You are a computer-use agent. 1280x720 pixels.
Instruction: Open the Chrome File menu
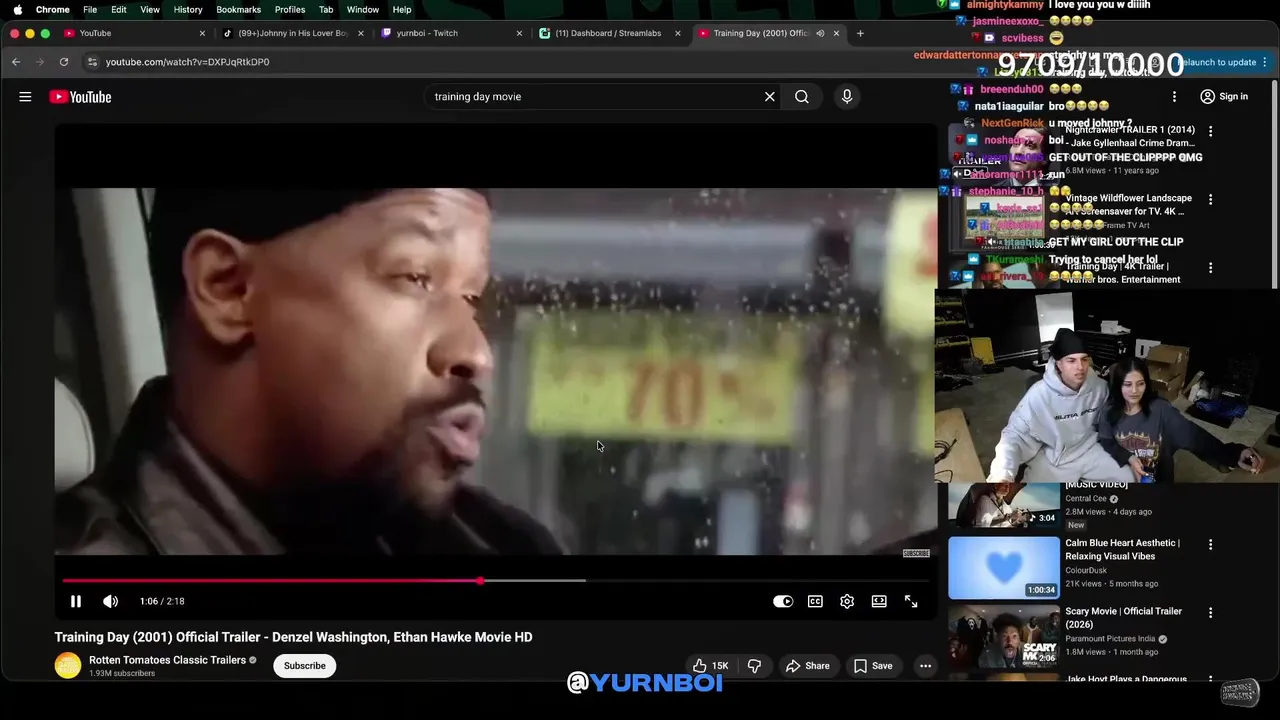point(90,9)
